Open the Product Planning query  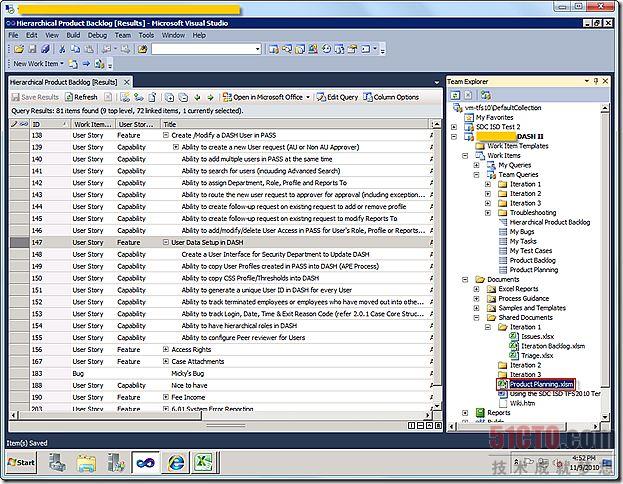pyautogui.click(x=534, y=270)
